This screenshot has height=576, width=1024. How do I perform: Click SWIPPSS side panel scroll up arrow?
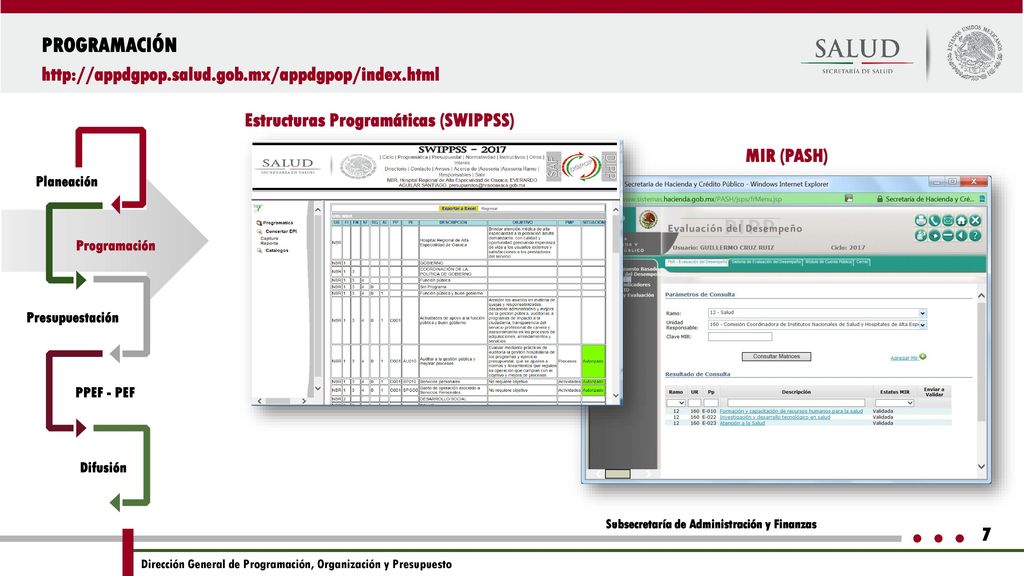coord(318,210)
